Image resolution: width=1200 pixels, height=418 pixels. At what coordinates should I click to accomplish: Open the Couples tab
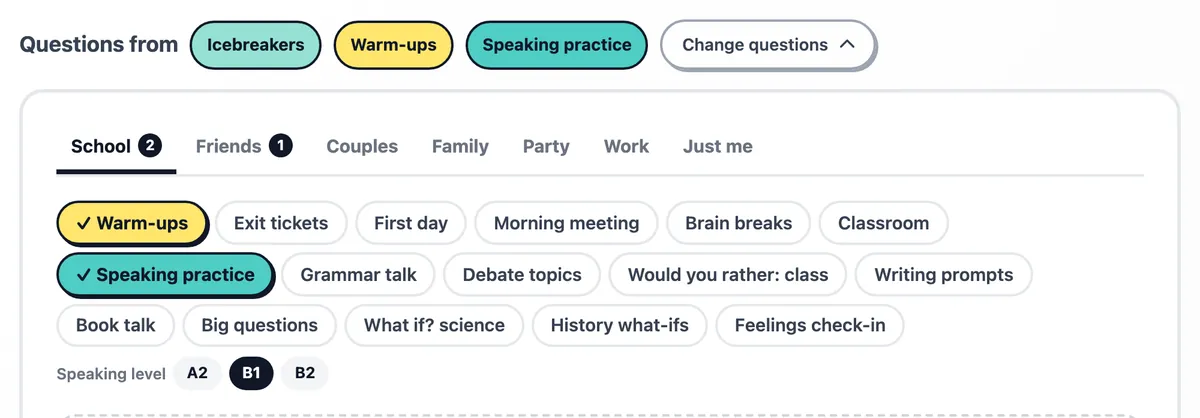[362, 146]
